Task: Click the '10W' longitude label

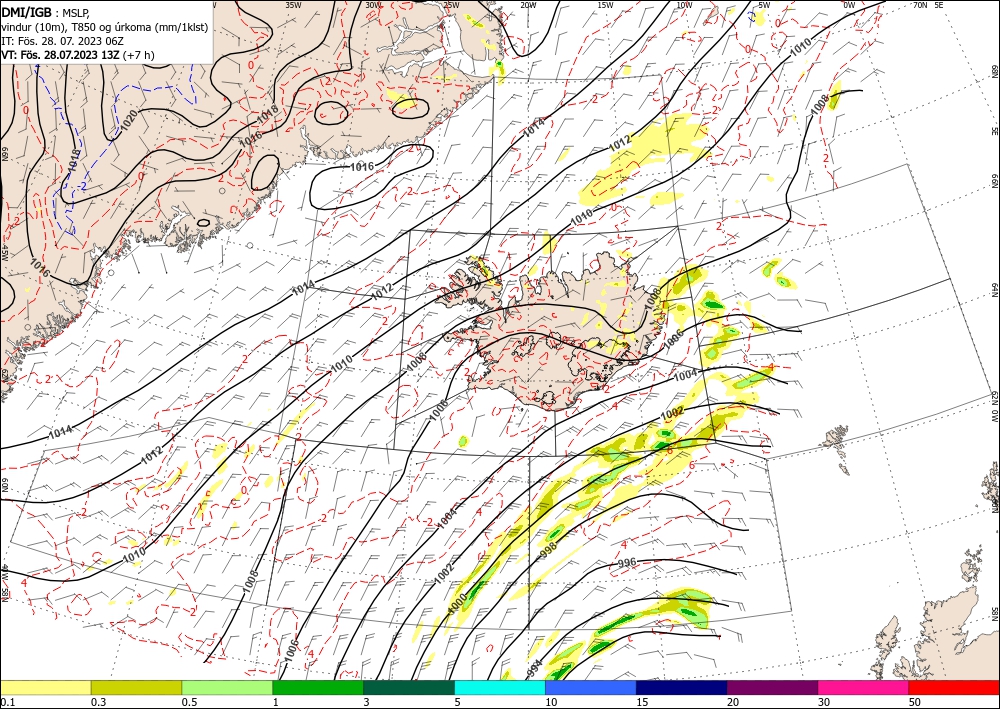Action: 684,4
